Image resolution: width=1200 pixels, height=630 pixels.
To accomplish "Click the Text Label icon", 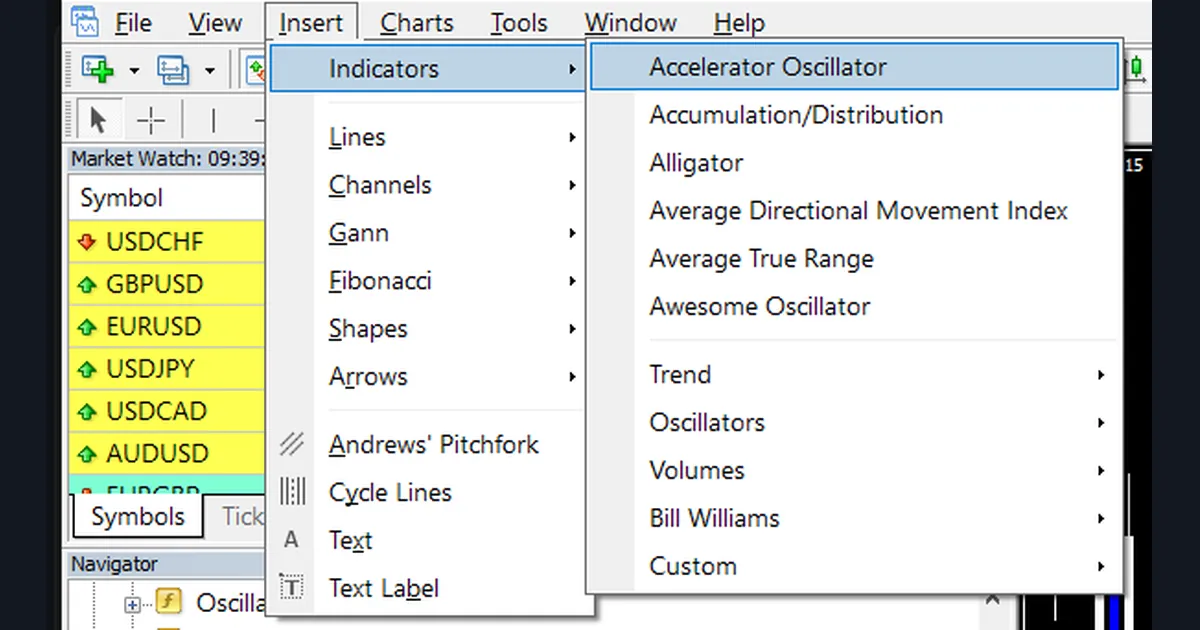I will 291,588.
